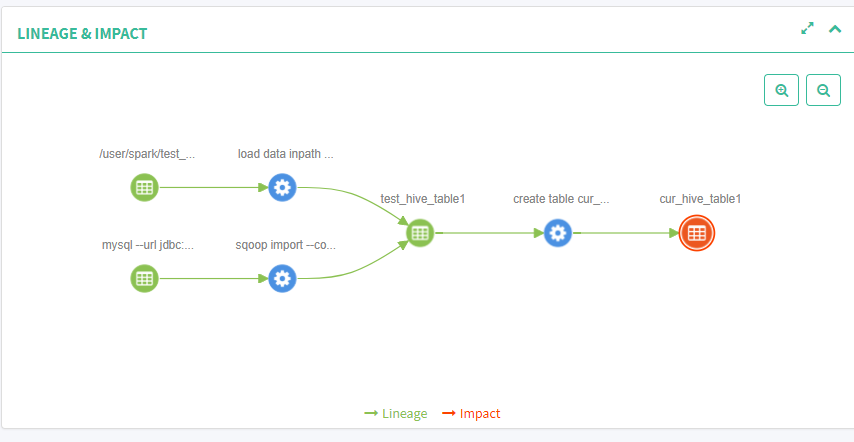Click the /user/spark/test_ dataset node icon
This screenshot has height=442, width=854.
coord(145,187)
